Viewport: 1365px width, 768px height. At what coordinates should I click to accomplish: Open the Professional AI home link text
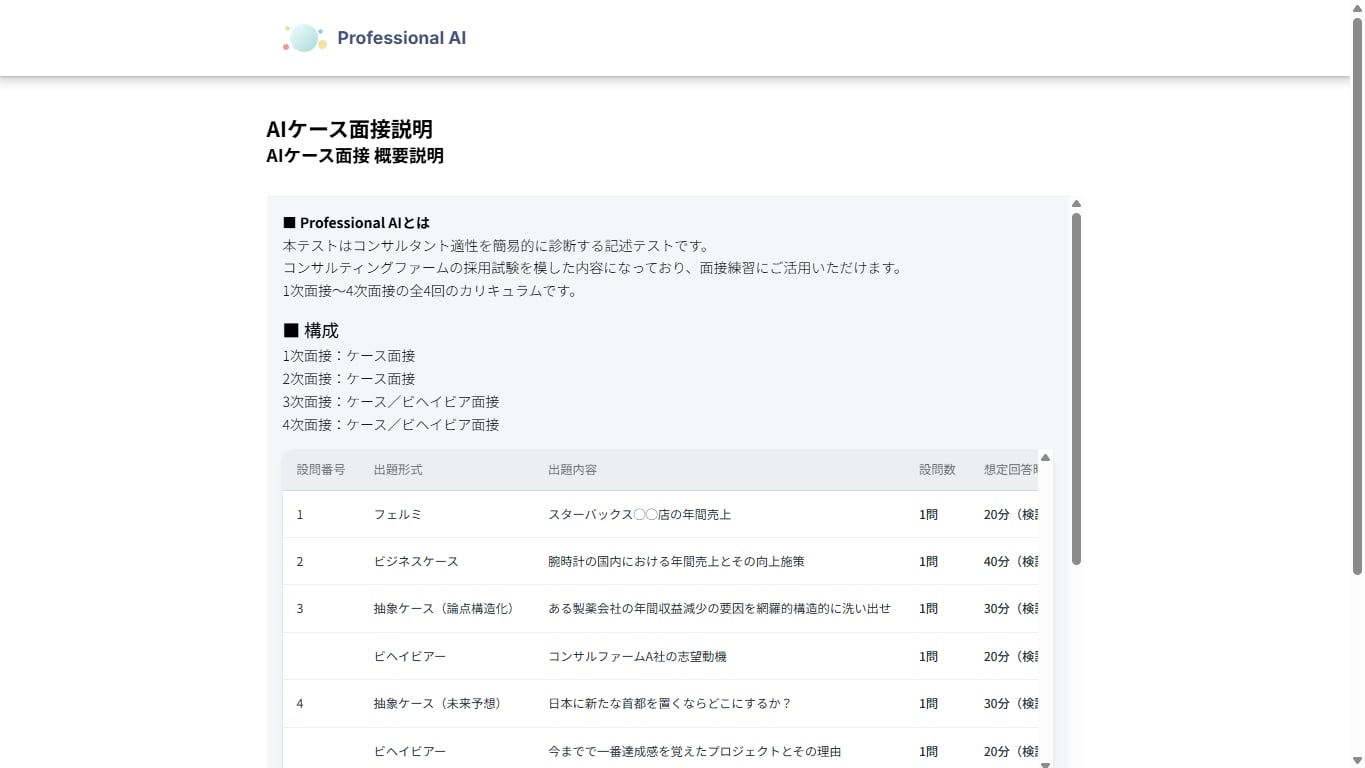coord(401,38)
